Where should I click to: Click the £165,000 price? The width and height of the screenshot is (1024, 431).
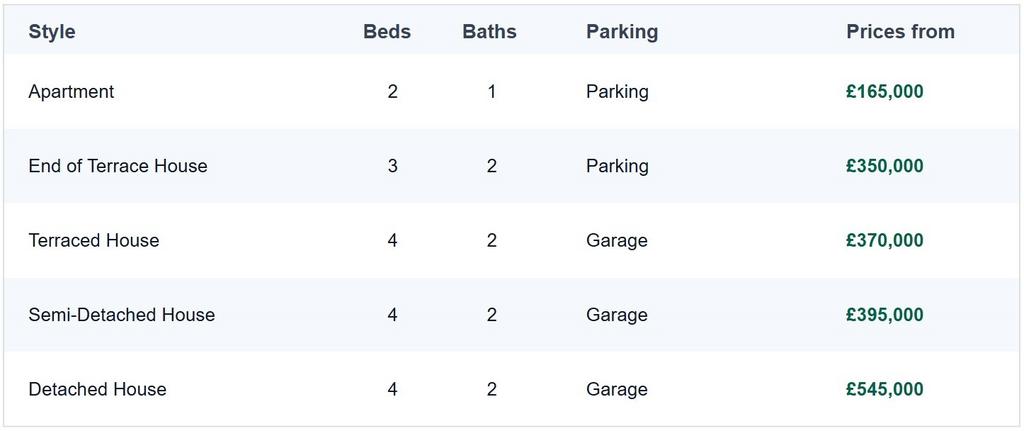tap(884, 91)
